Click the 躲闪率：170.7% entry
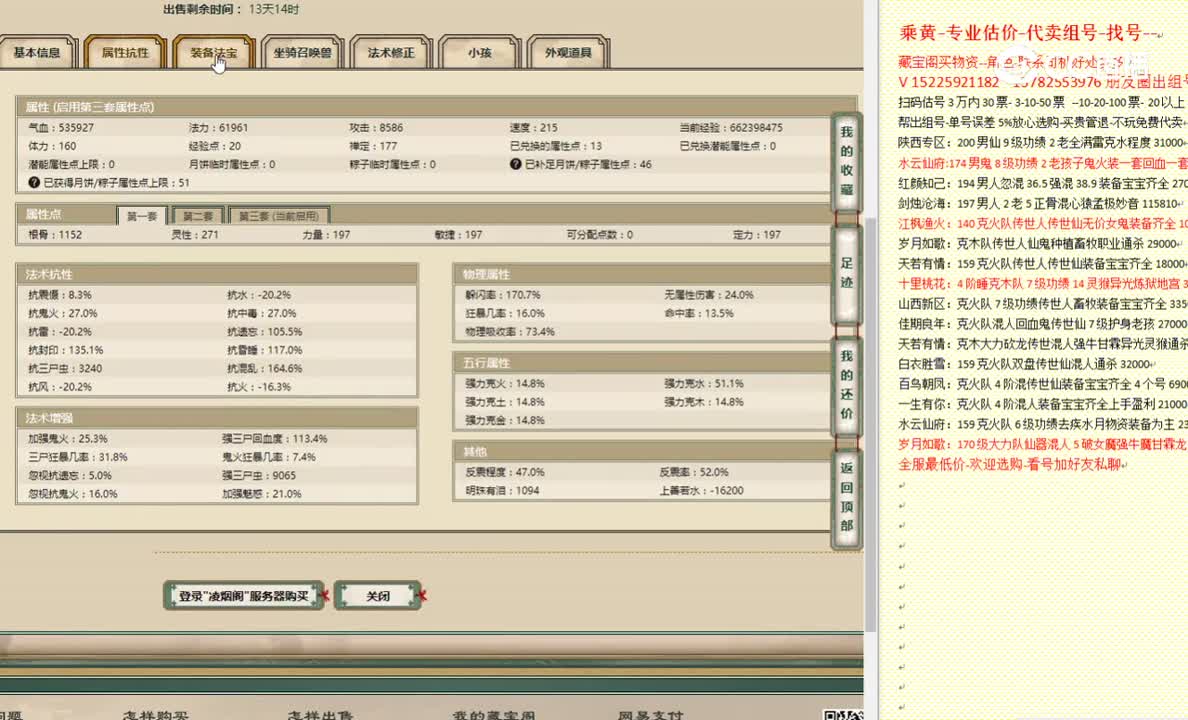 [x=503, y=295]
